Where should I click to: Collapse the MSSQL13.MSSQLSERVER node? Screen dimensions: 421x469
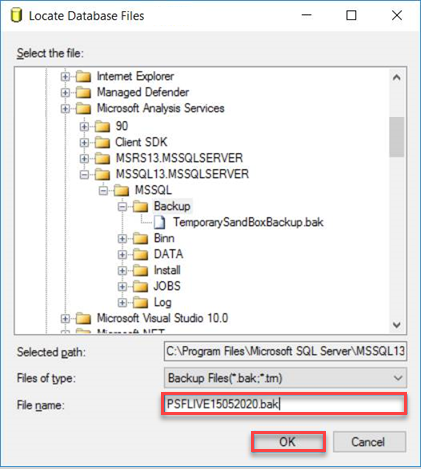pyautogui.click(x=84, y=174)
